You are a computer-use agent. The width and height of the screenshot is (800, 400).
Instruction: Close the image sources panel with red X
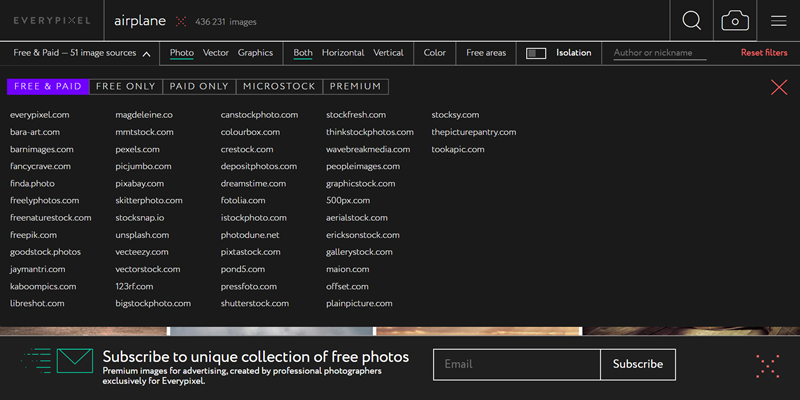coord(779,87)
